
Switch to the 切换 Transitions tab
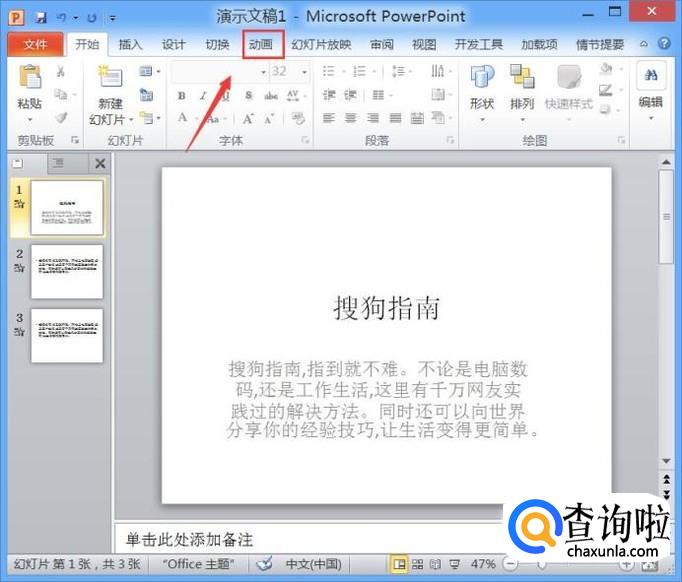[217, 44]
